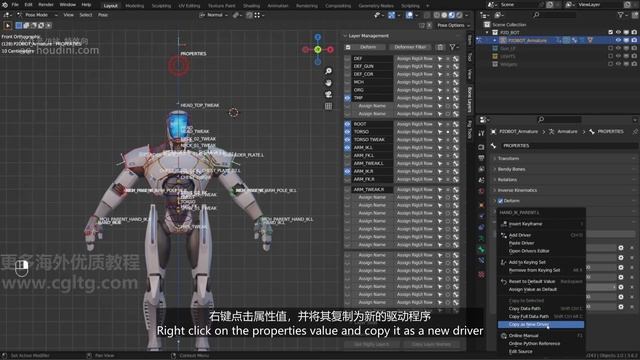
Task: Toggle eye visibility for F2DBOT_Armature
Action: 618,40
